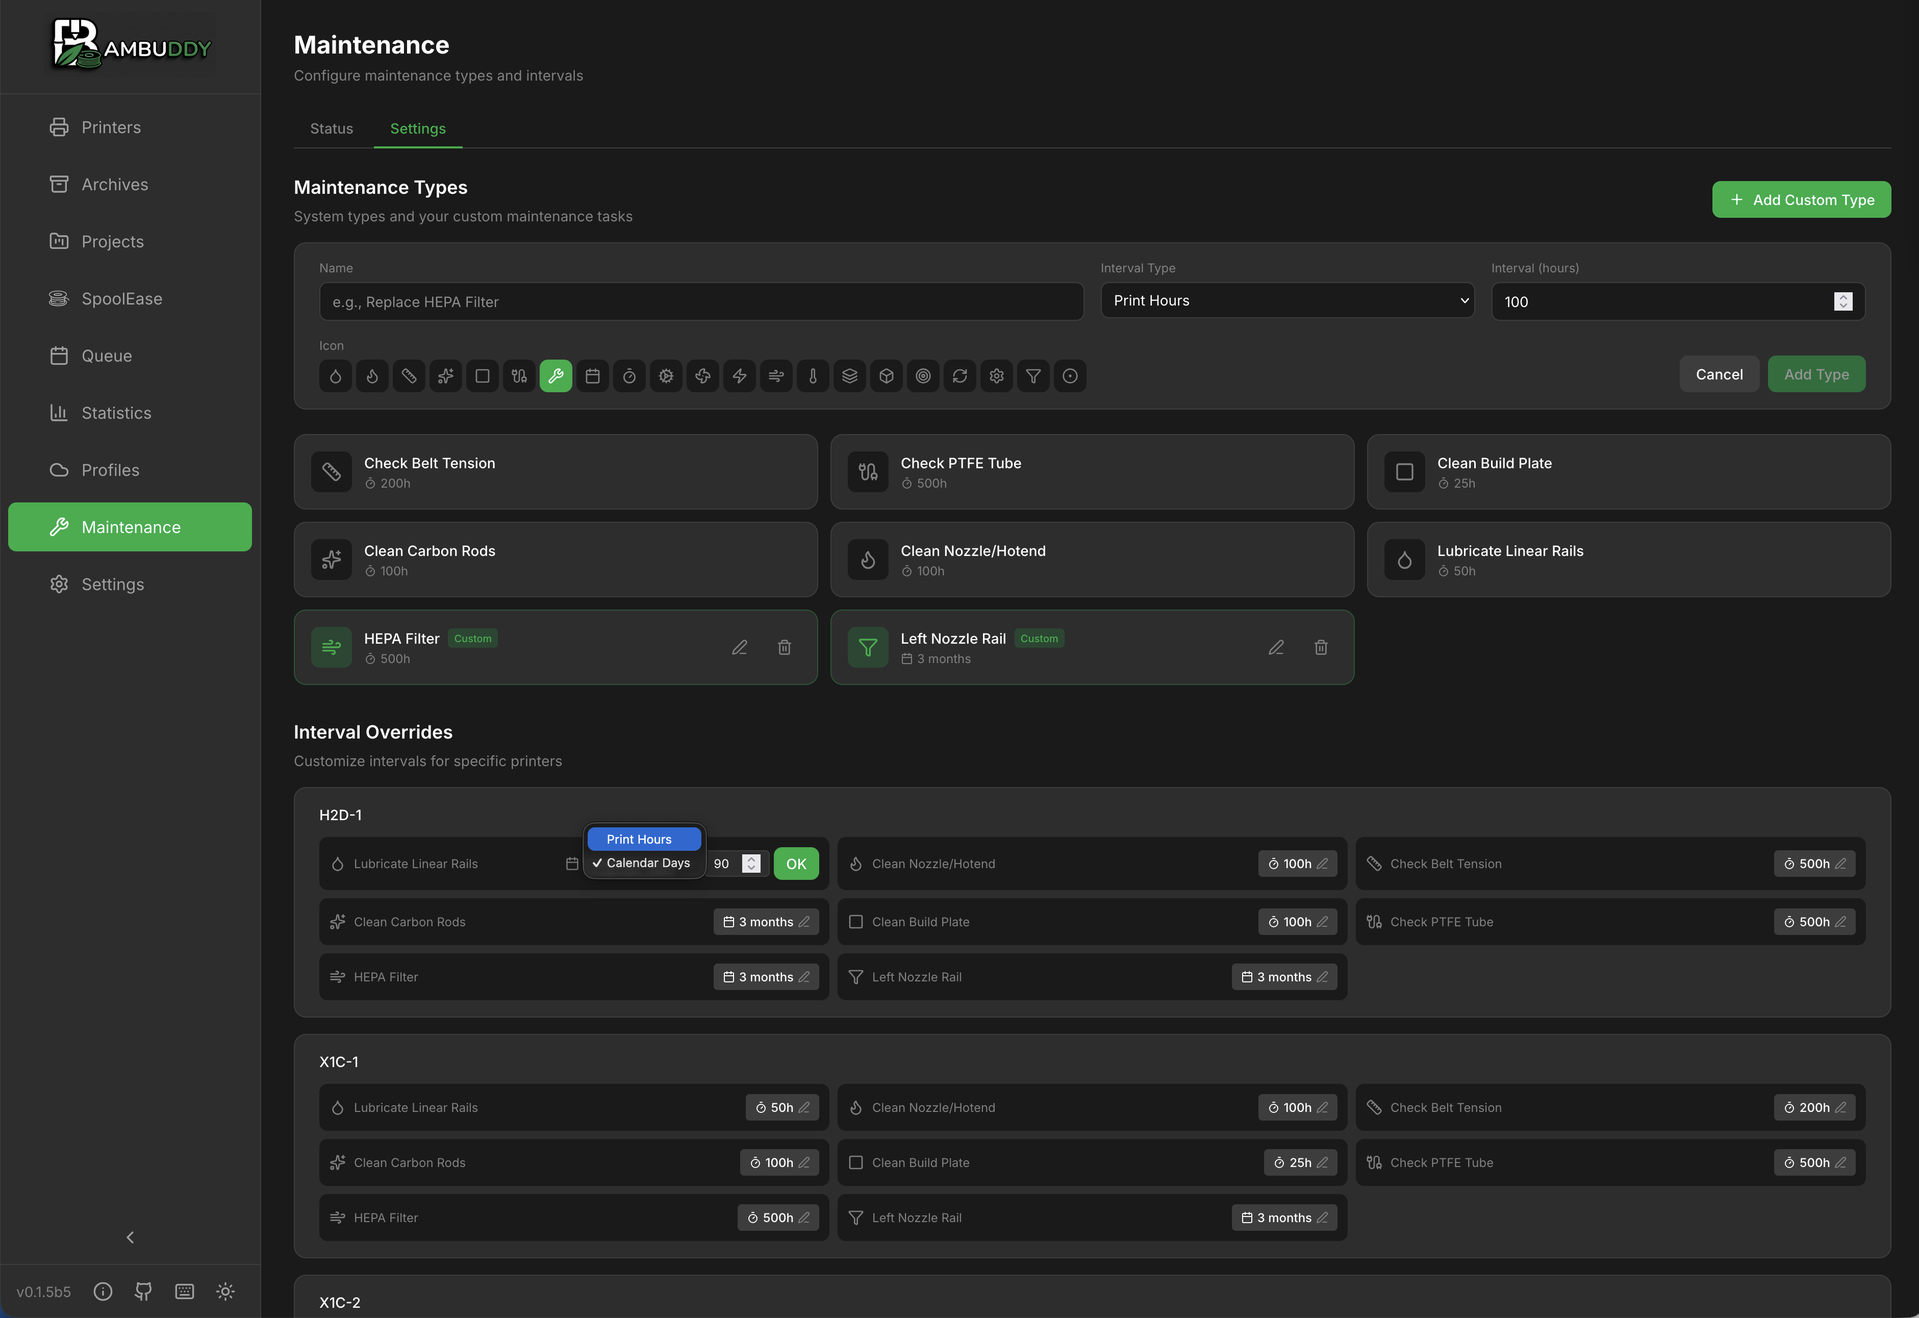Check Print Hours in the interval type popup

point(643,839)
